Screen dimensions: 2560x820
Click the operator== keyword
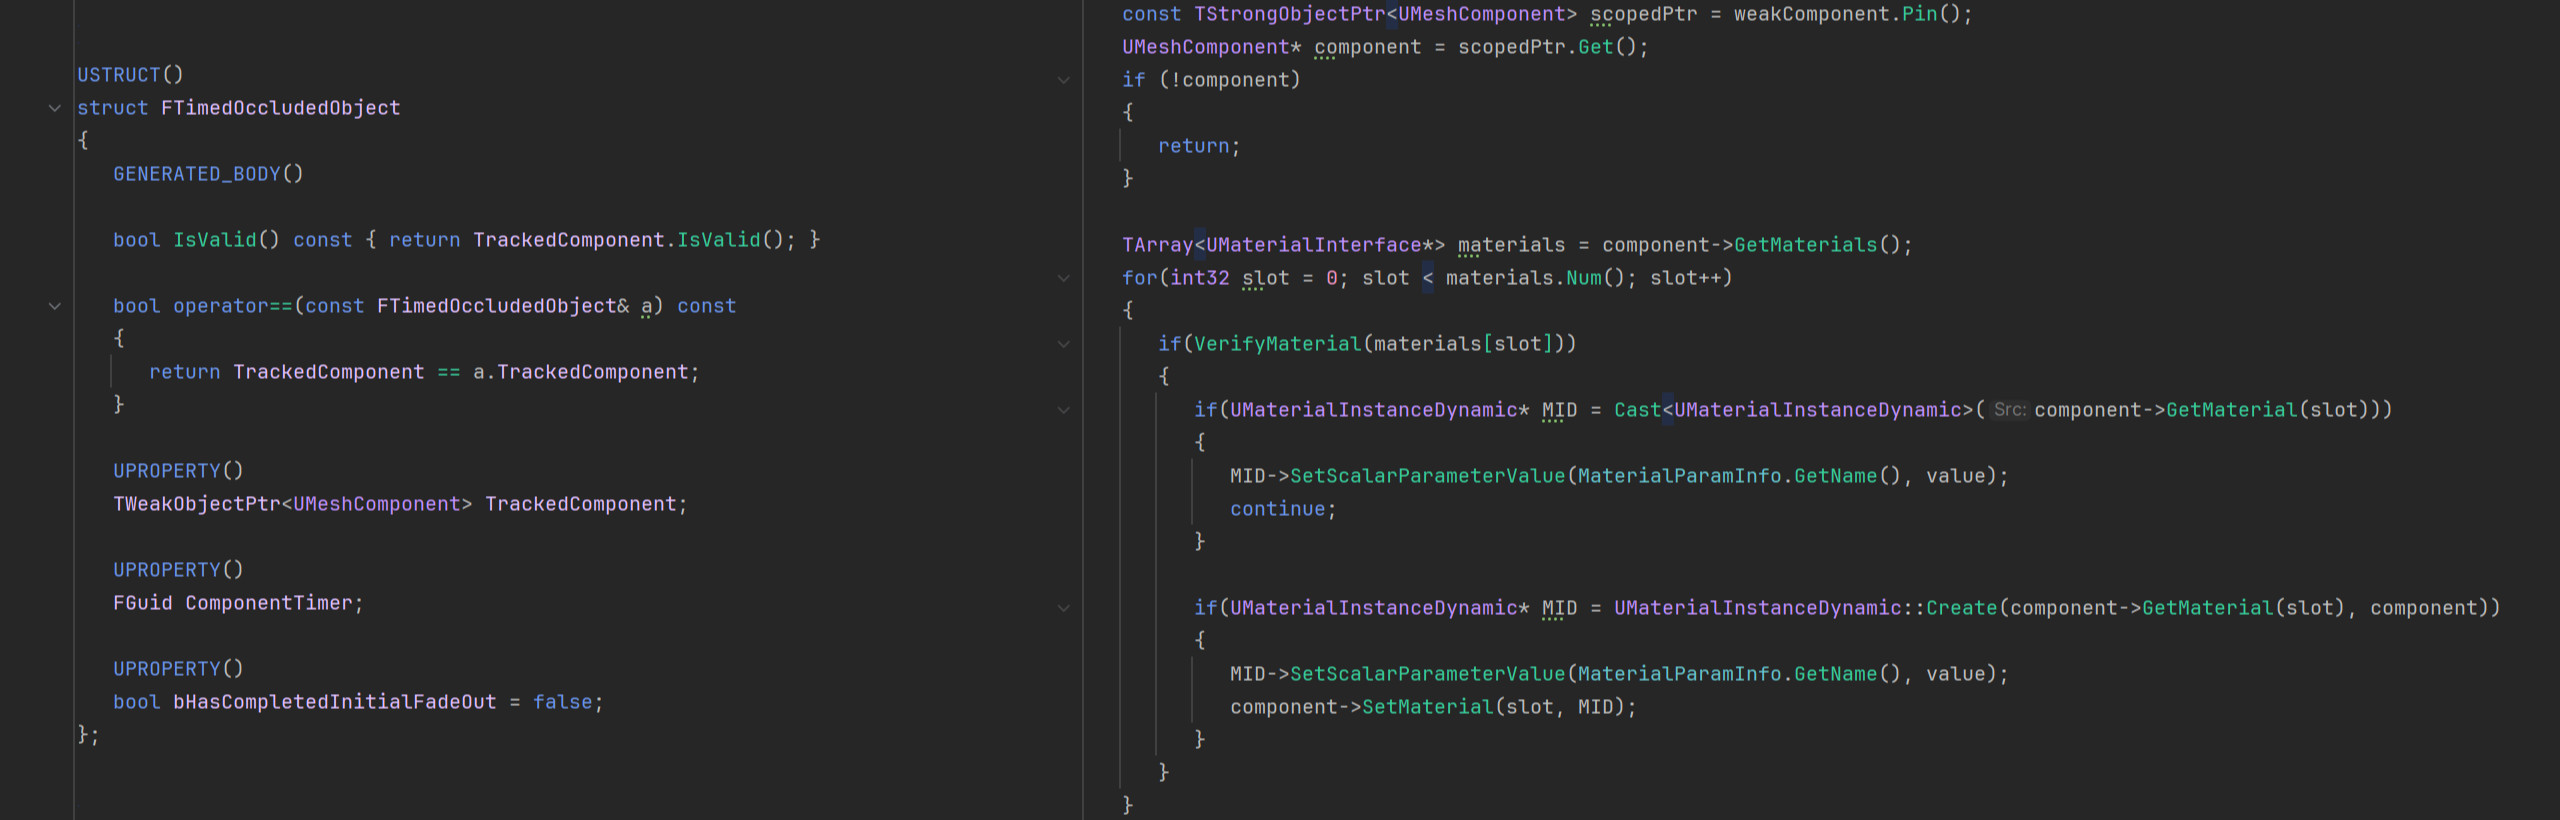pos(233,306)
